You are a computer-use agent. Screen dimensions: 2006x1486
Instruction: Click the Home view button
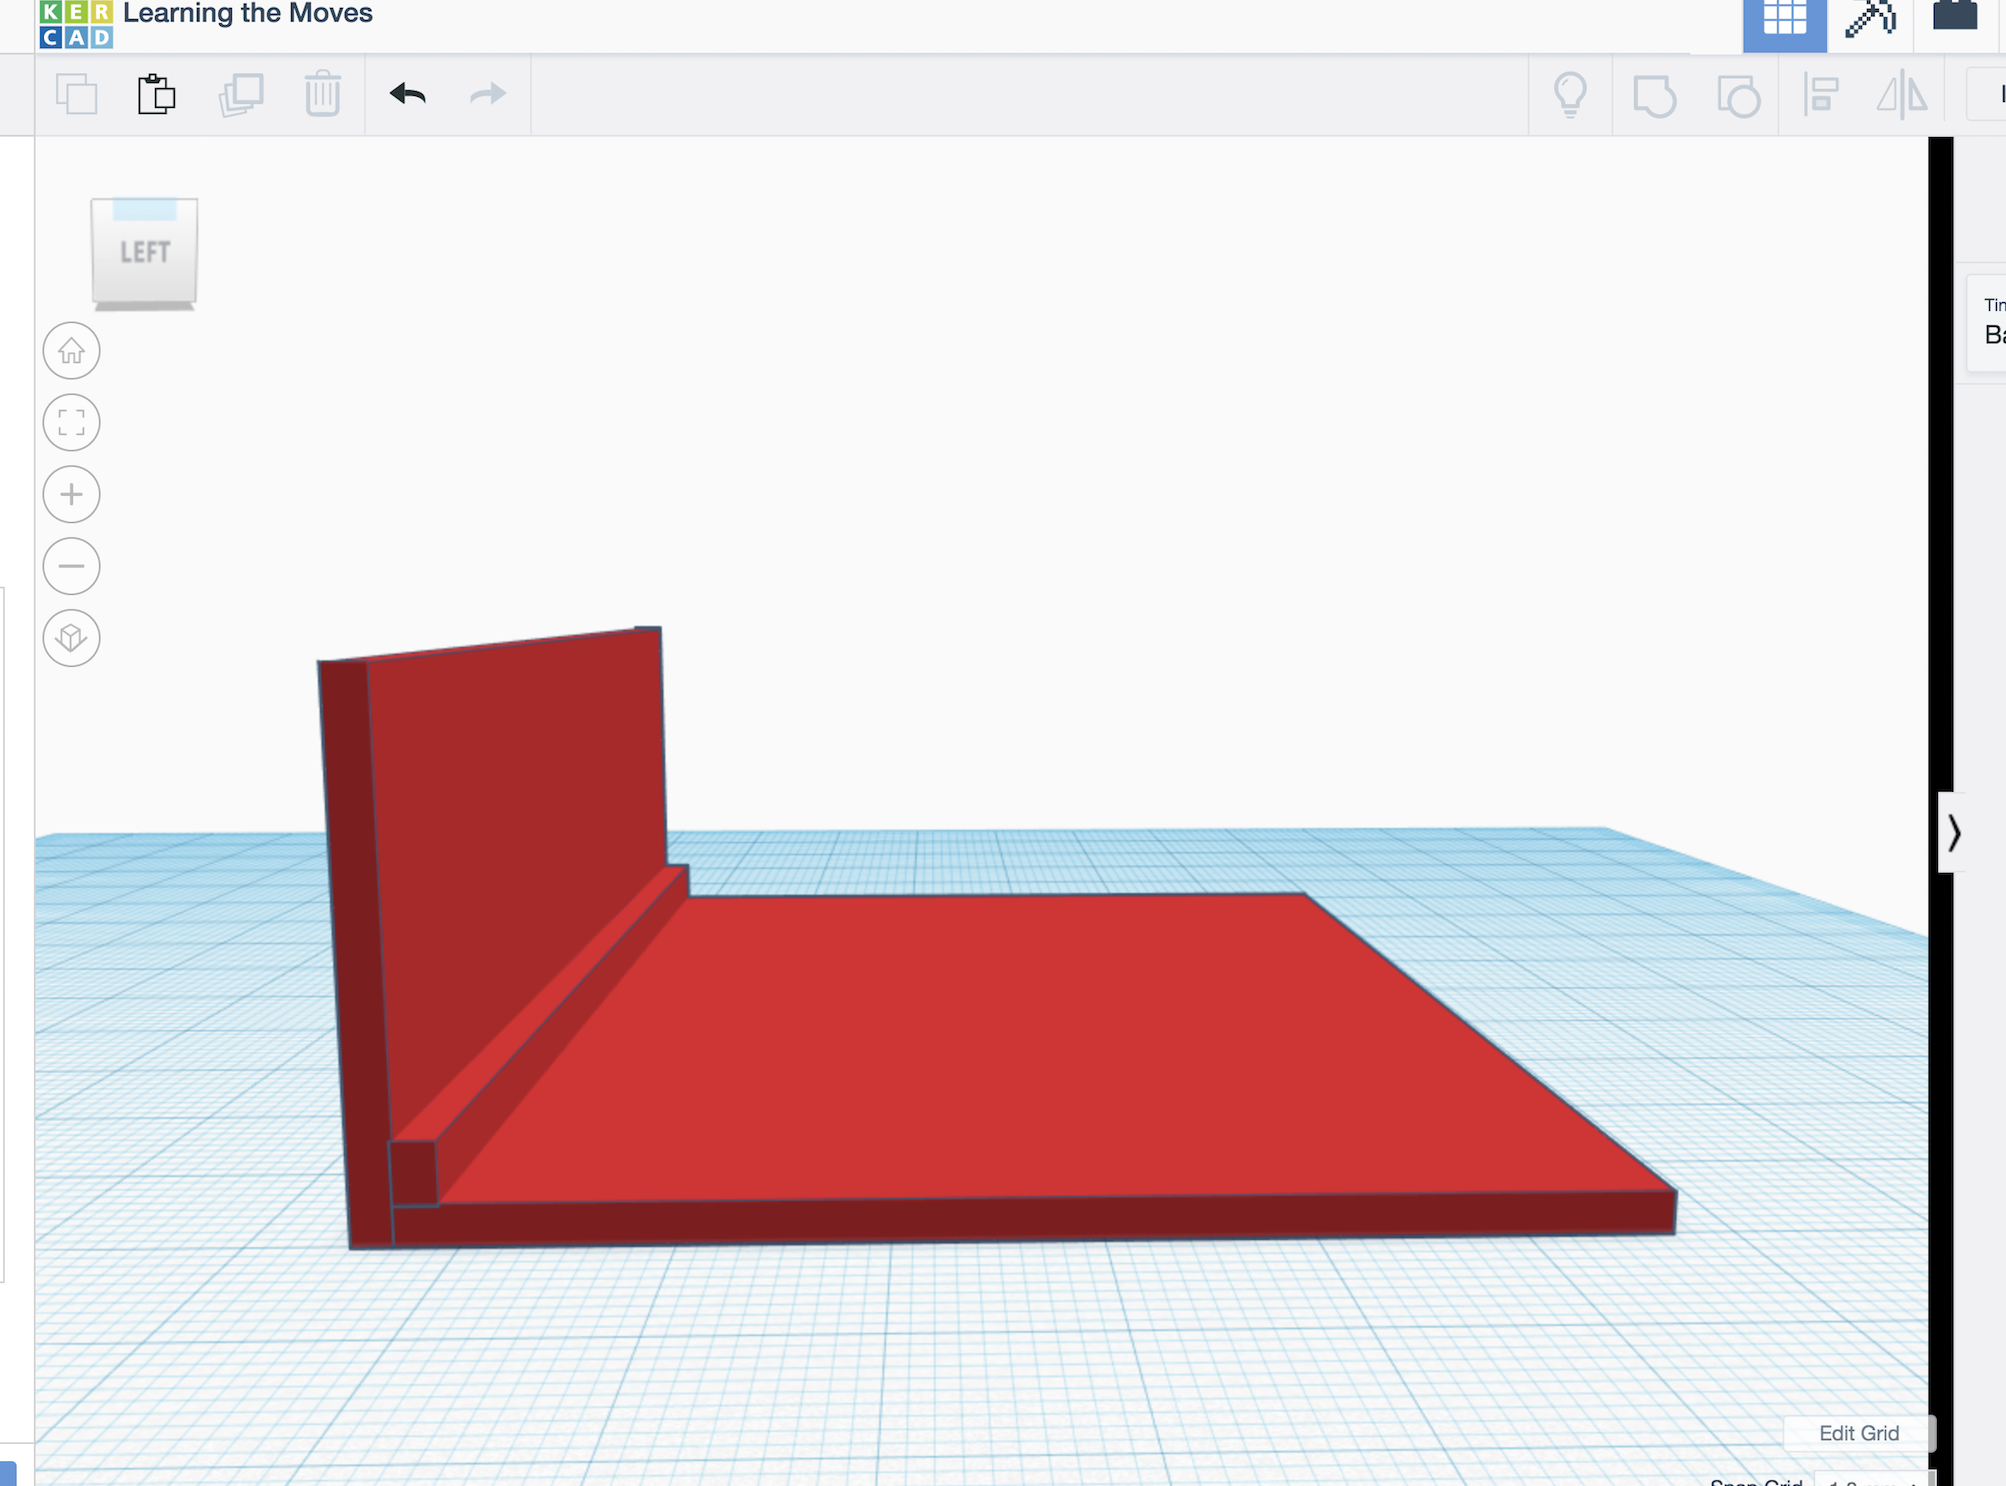[x=71, y=351]
